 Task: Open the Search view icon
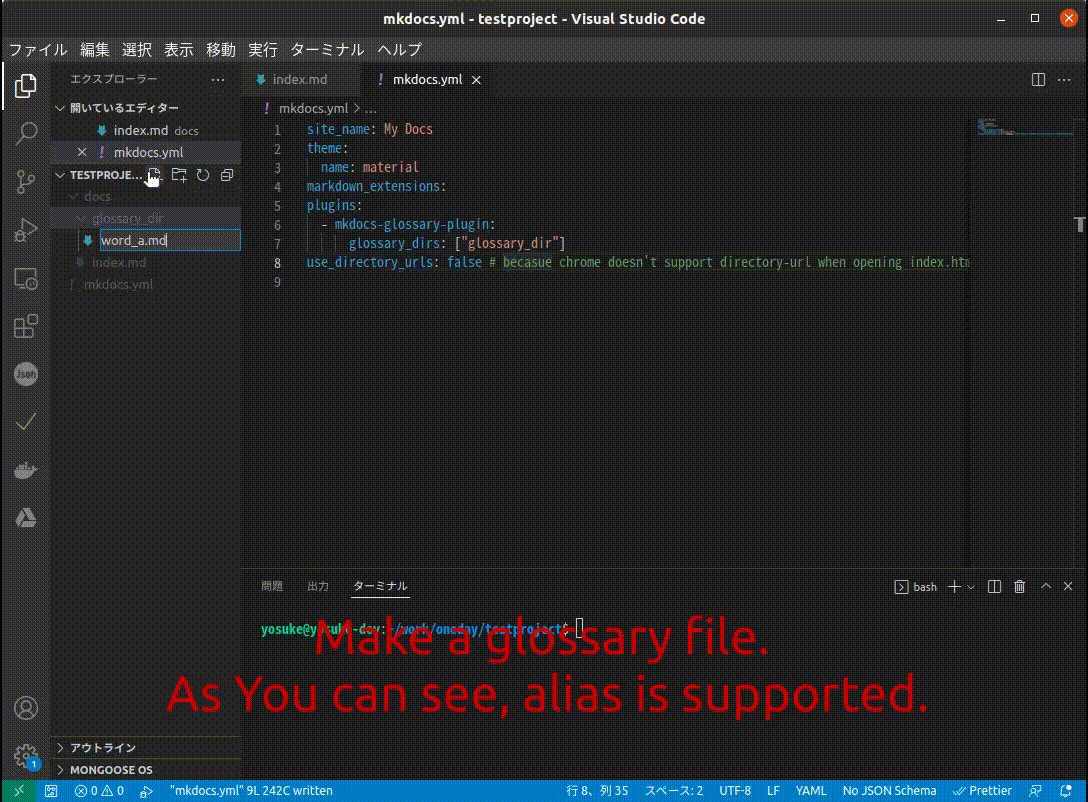pyautogui.click(x=26, y=133)
